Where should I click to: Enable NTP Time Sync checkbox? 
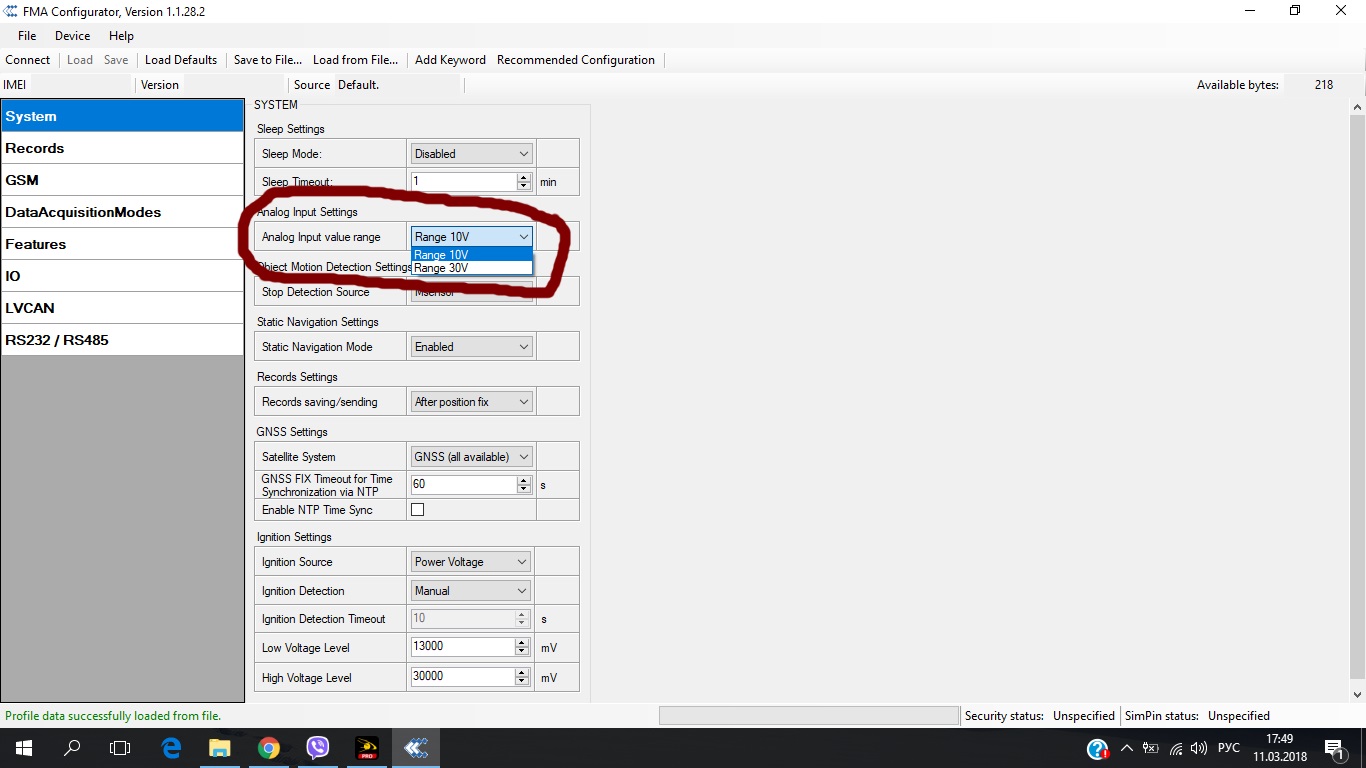418,510
